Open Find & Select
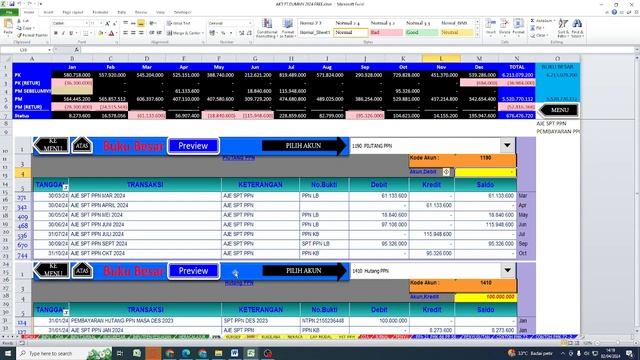Image resolution: width=640 pixels, height=360 pixels. coord(577,28)
